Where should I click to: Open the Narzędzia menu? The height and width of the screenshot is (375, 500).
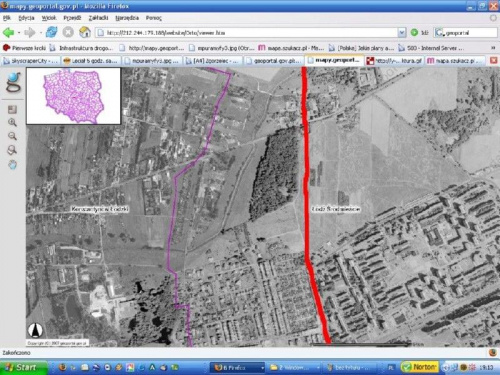click(127, 18)
